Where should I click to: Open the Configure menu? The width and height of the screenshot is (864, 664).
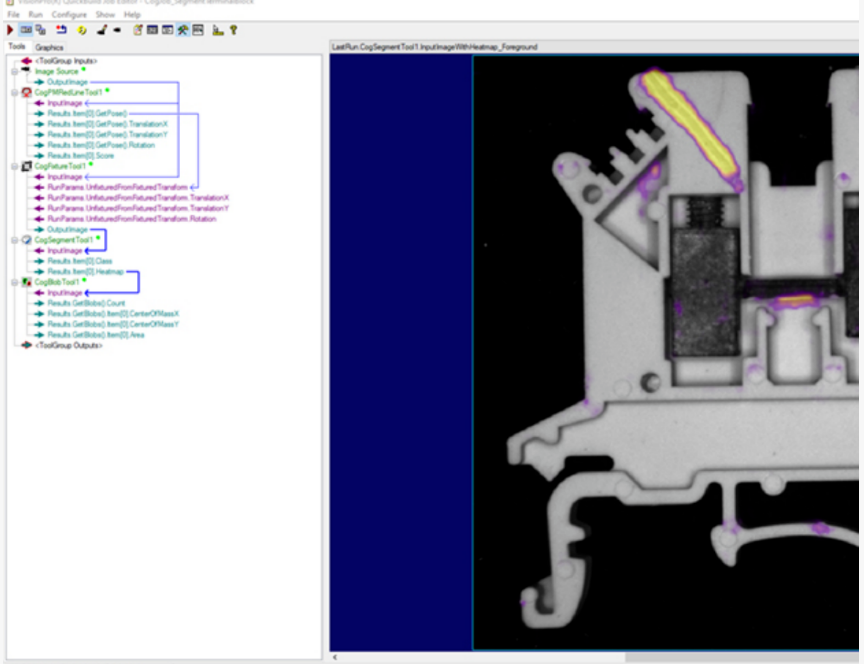(x=69, y=15)
